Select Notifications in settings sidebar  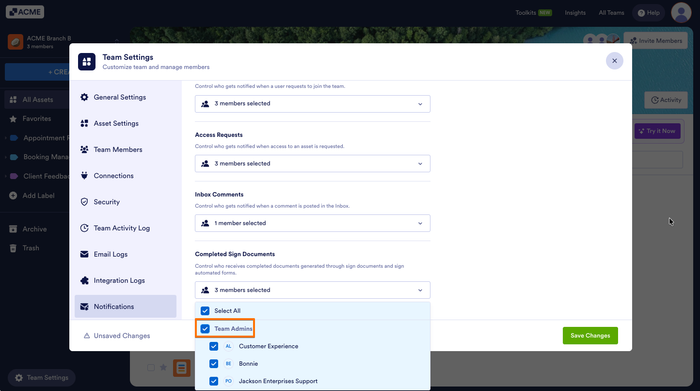[125, 307]
